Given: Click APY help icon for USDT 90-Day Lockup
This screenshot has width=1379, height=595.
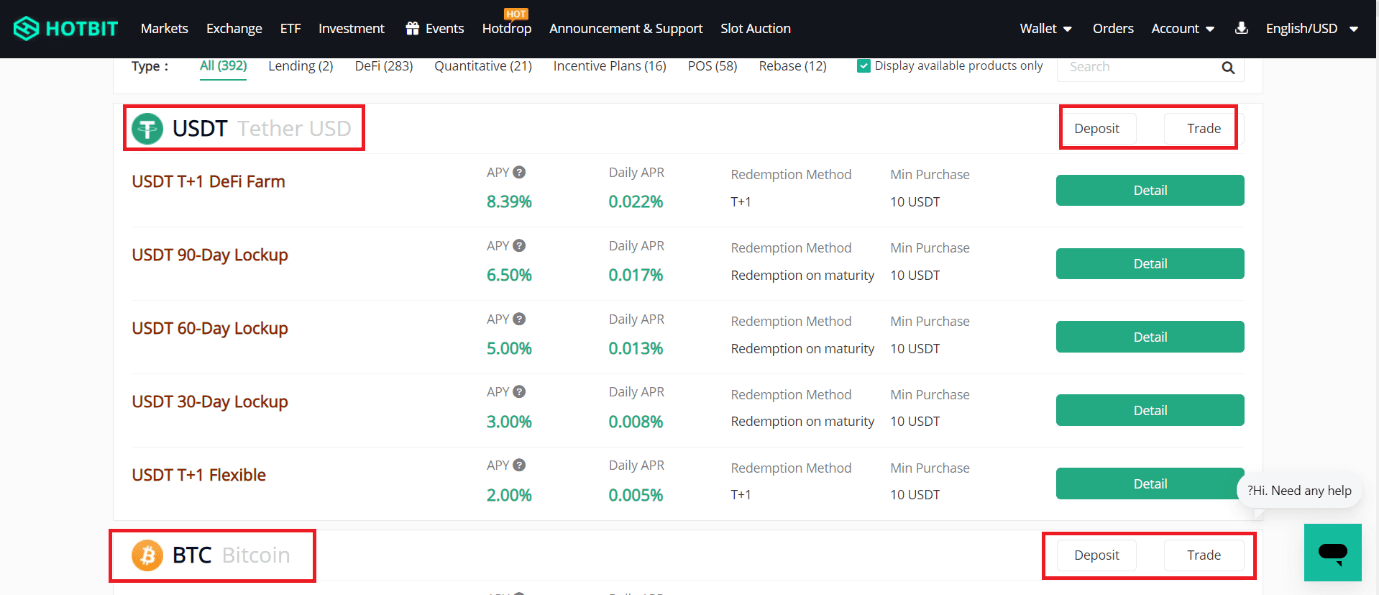Looking at the screenshot, I should click(520, 246).
